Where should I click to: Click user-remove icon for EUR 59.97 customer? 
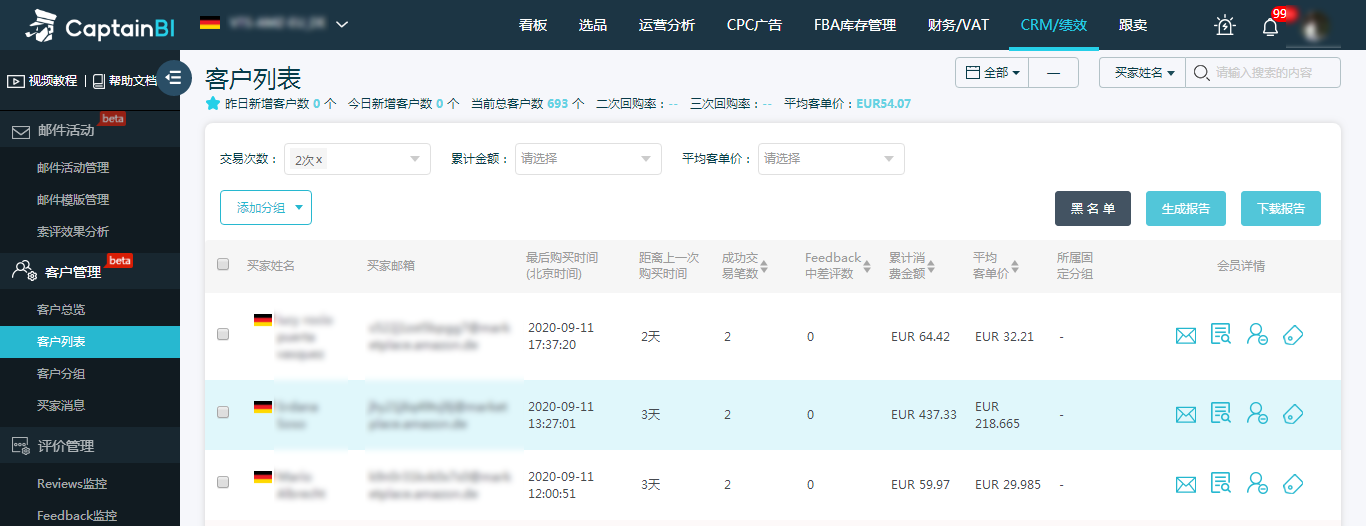point(1257,484)
